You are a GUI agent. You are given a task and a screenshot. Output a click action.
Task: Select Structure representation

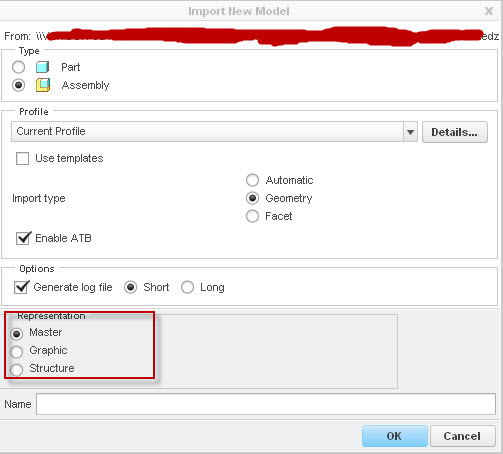tap(16, 369)
